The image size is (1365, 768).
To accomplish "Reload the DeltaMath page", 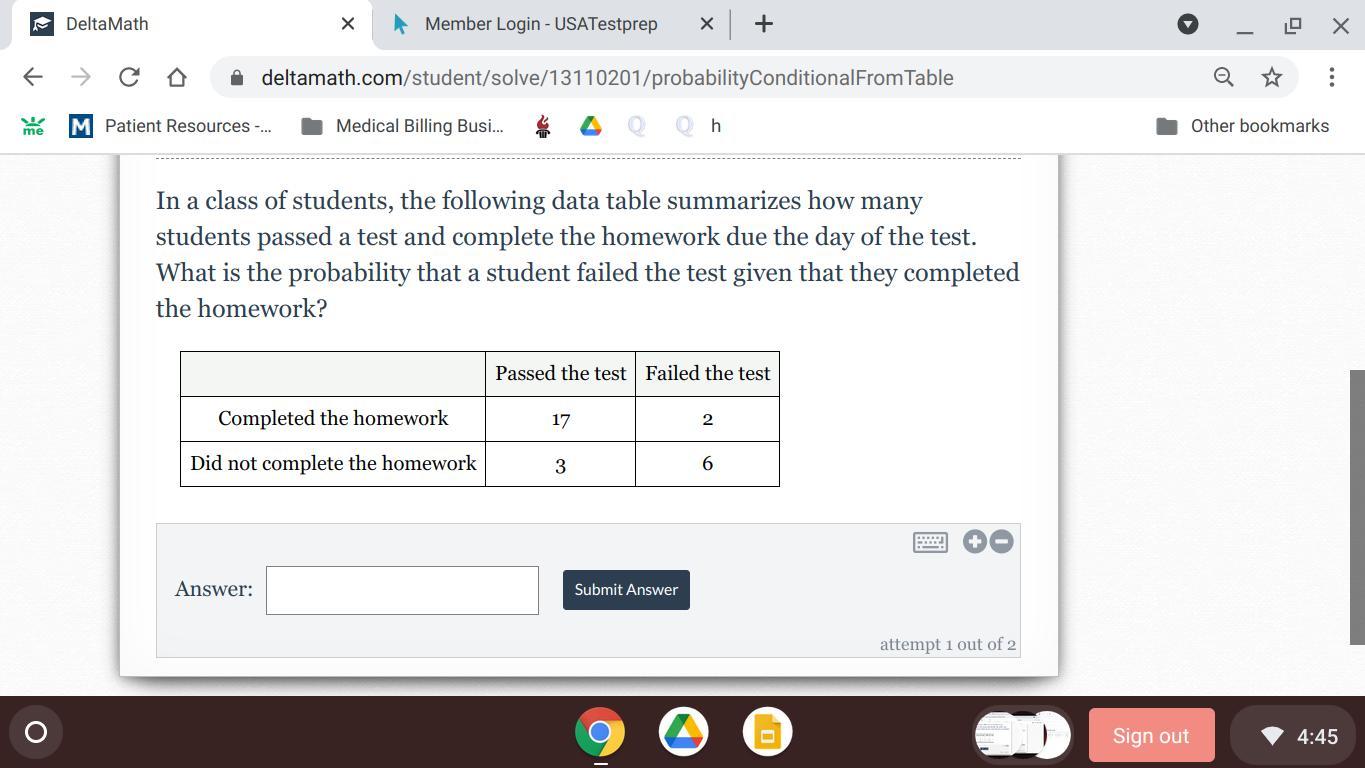I will [x=129, y=77].
